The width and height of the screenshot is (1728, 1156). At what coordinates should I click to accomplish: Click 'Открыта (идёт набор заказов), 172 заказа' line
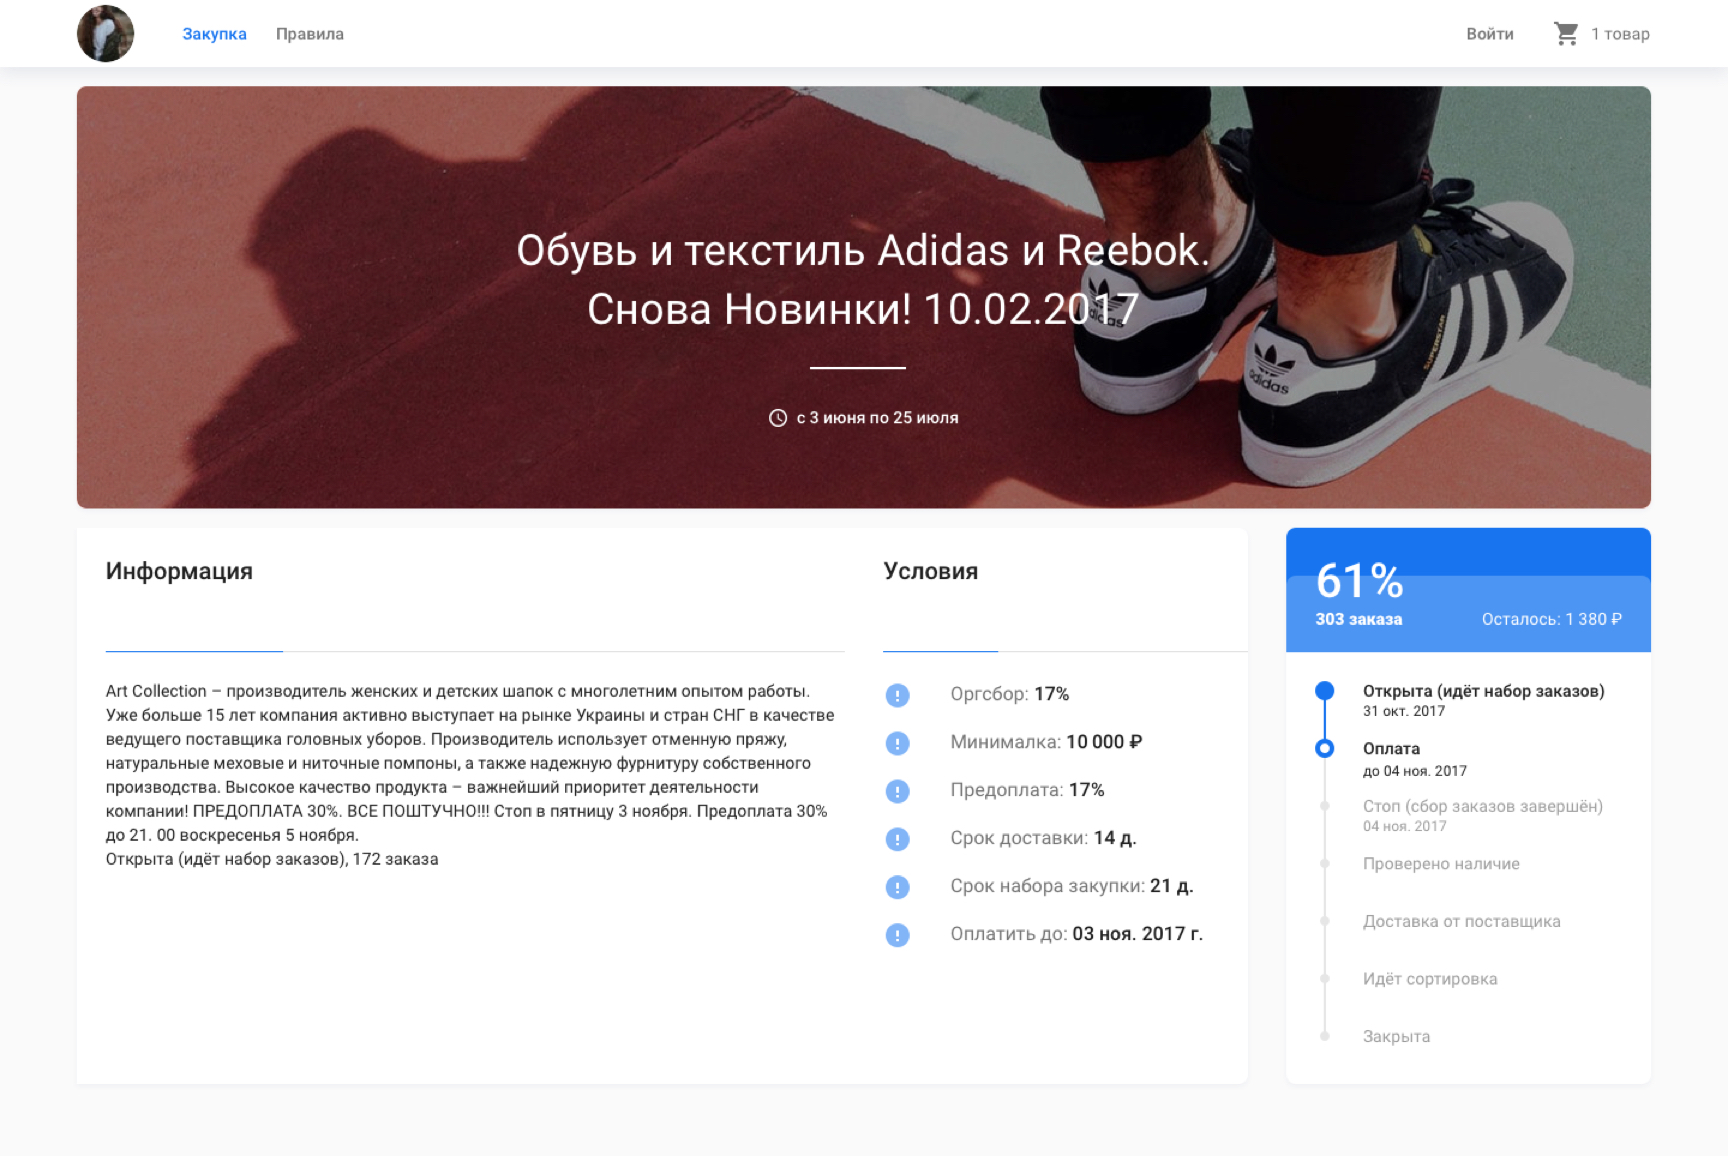(272, 859)
